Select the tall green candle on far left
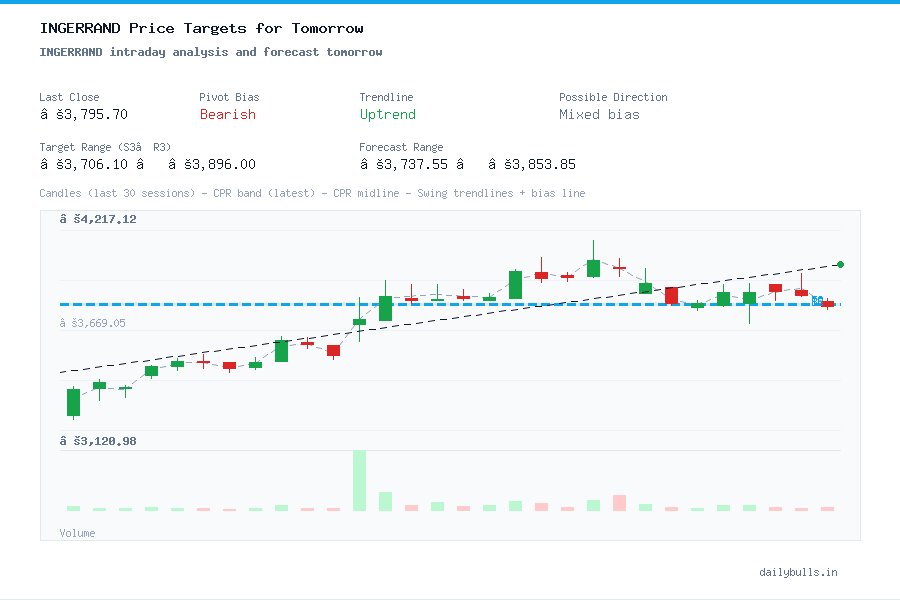 click(x=72, y=401)
